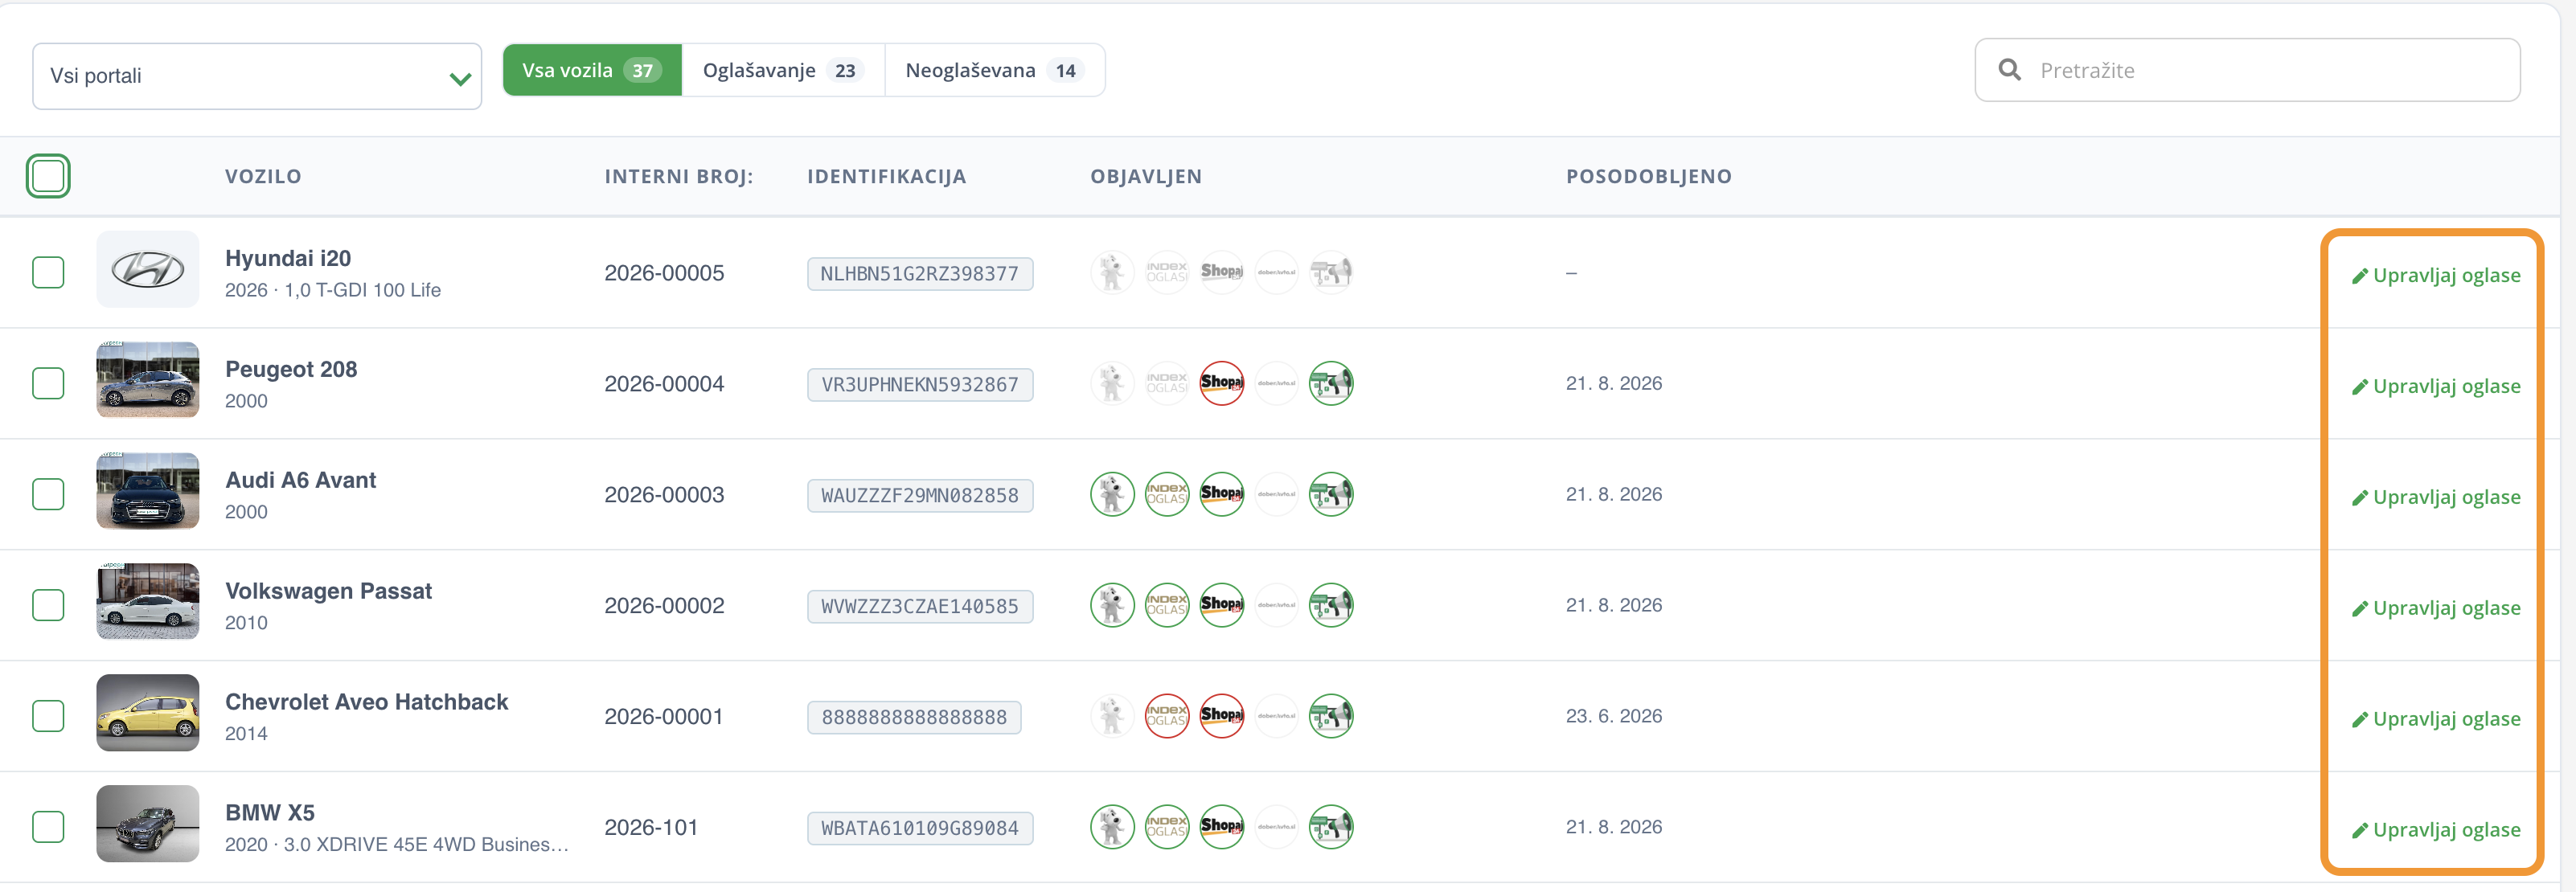2576x892 pixels.
Task: Click the Shopaj24 icon for Volkswagen Passat
Action: click(x=1222, y=605)
